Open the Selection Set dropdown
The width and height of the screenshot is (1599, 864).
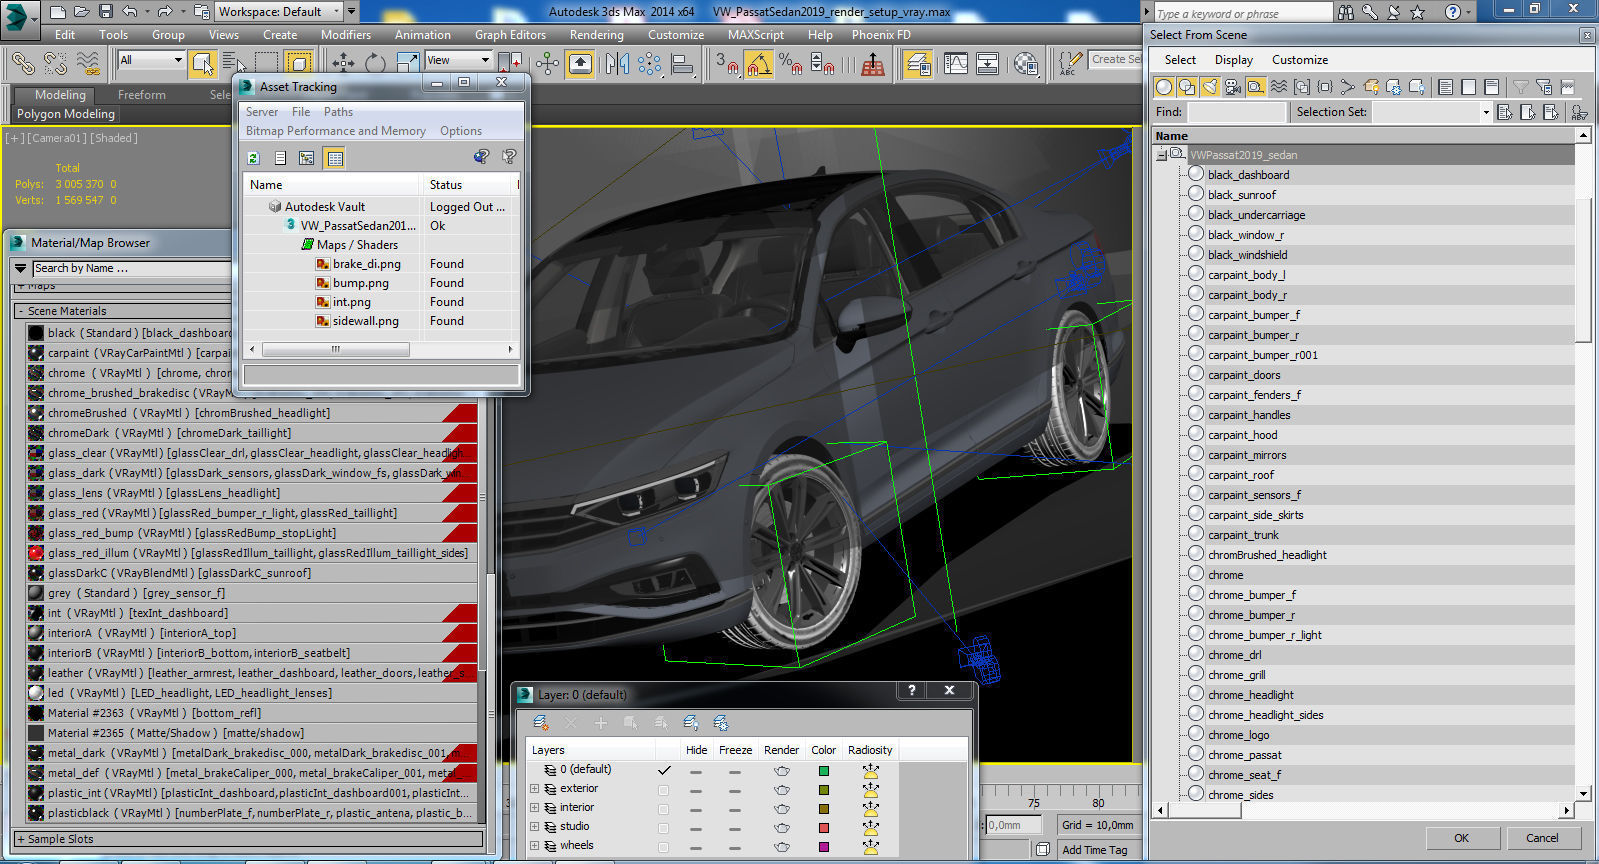tap(1431, 112)
